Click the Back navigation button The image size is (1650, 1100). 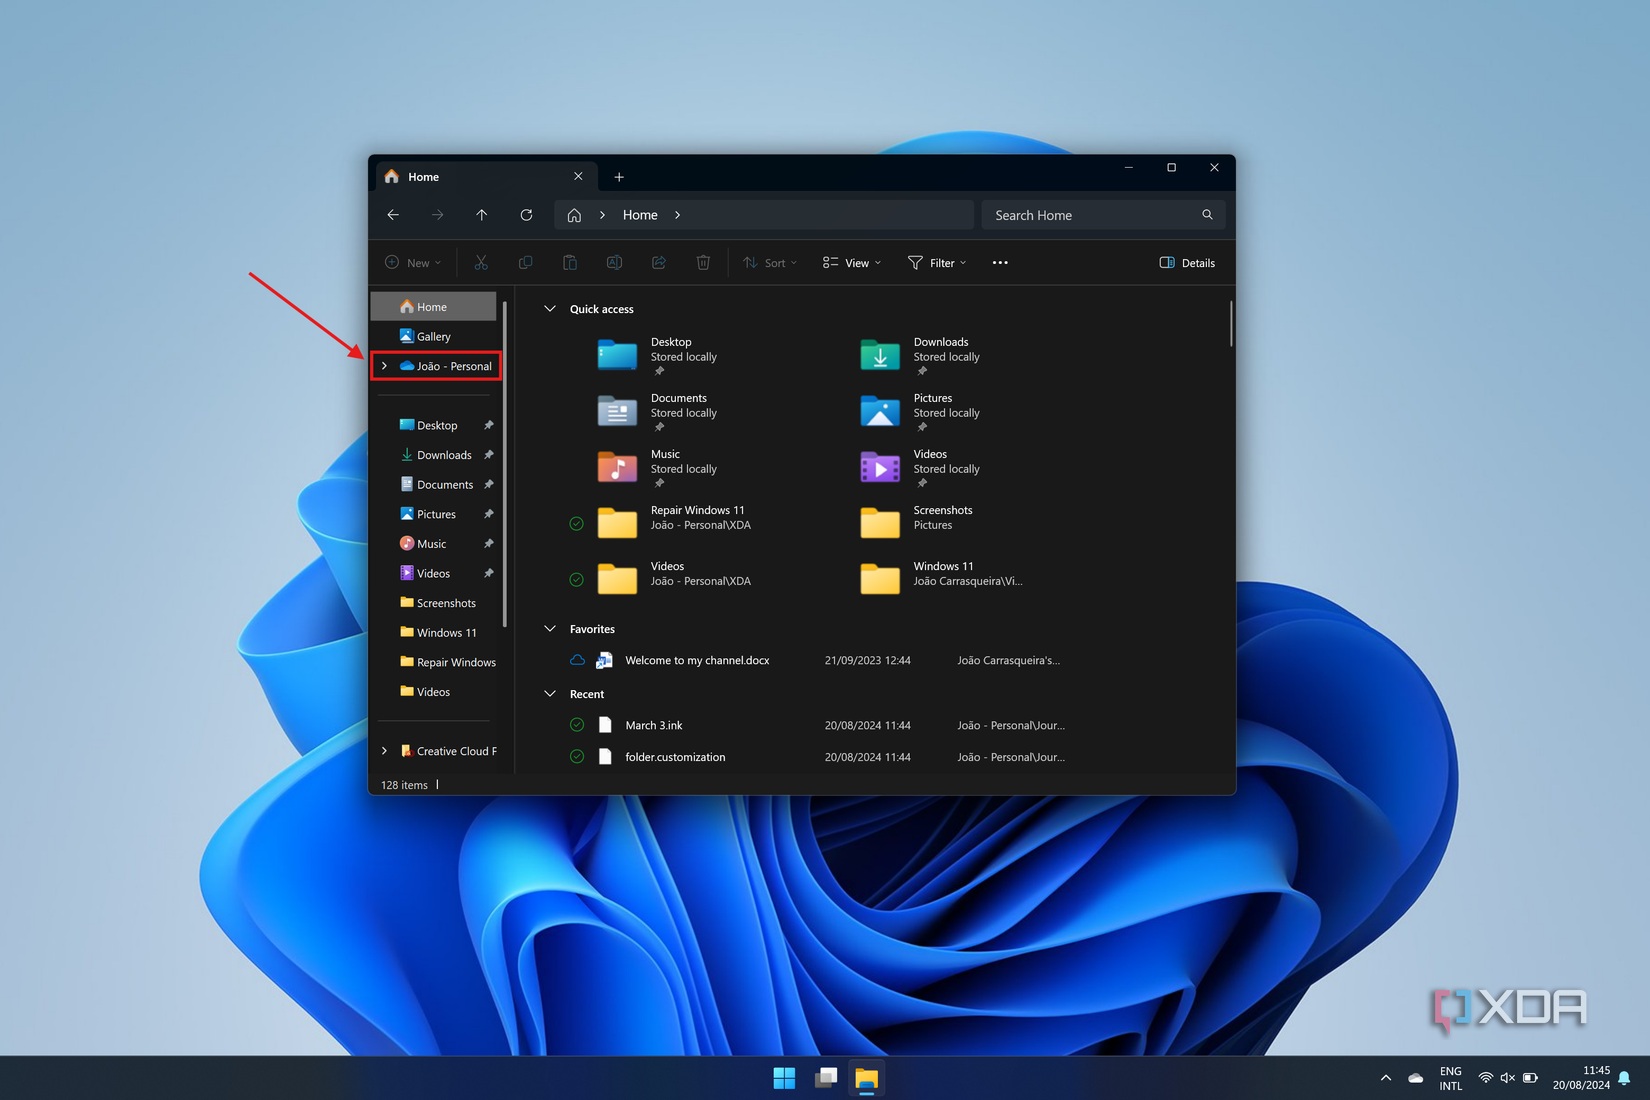click(392, 214)
